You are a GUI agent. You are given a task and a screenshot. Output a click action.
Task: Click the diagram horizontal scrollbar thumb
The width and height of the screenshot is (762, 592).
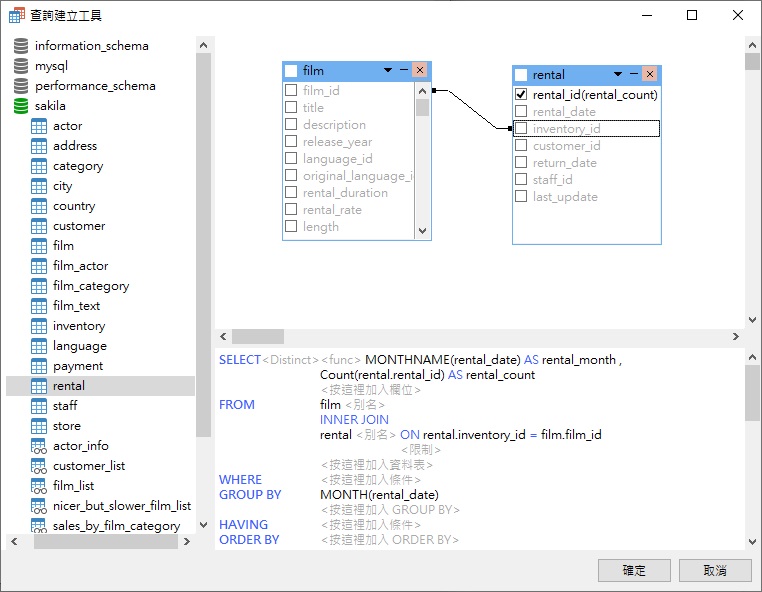click(258, 337)
